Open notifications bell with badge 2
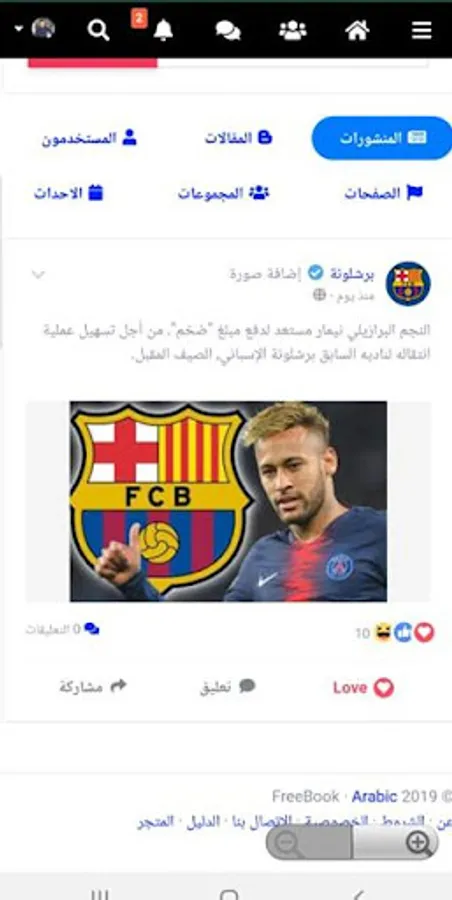 (x=163, y=30)
